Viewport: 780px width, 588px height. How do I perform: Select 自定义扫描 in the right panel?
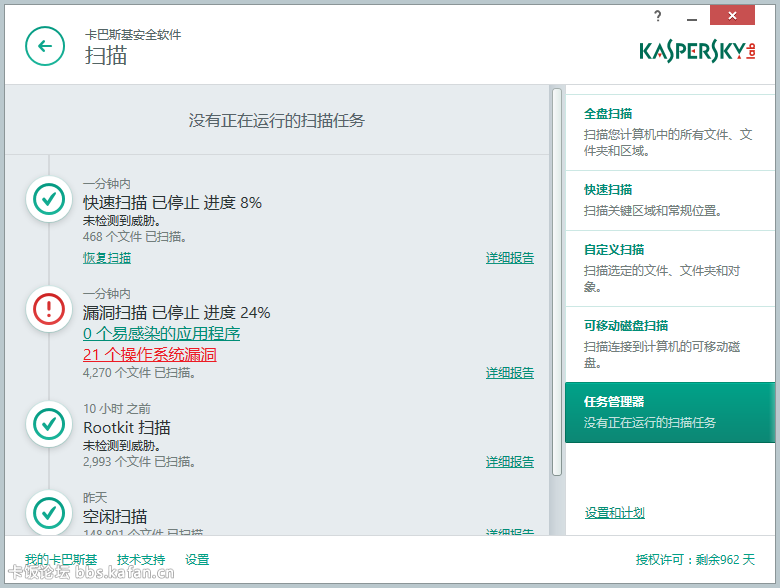670,269
